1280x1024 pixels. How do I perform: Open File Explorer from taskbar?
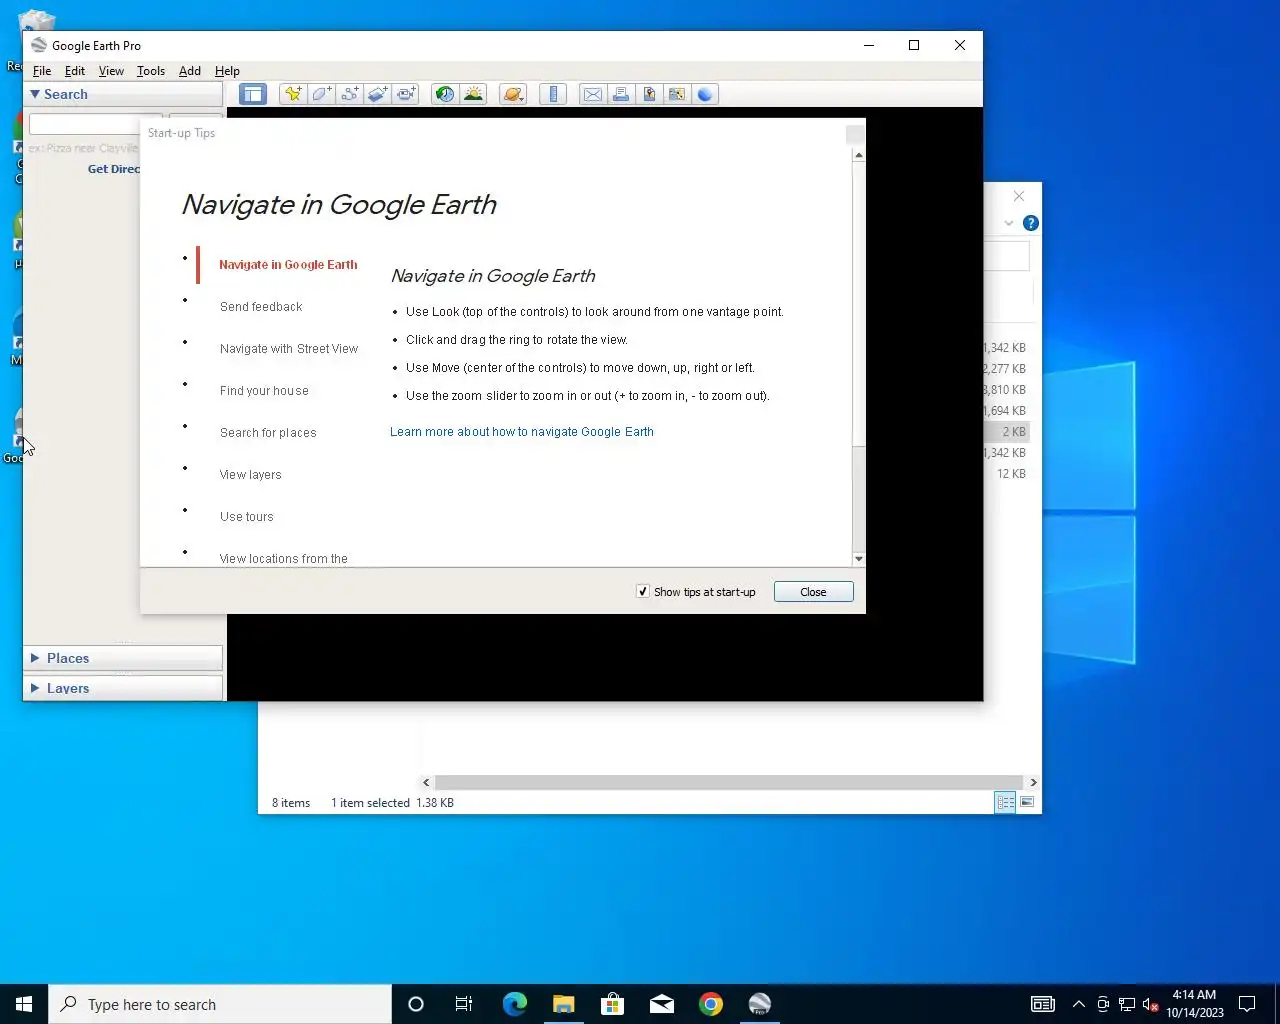pyautogui.click(x=563, y=1004)
